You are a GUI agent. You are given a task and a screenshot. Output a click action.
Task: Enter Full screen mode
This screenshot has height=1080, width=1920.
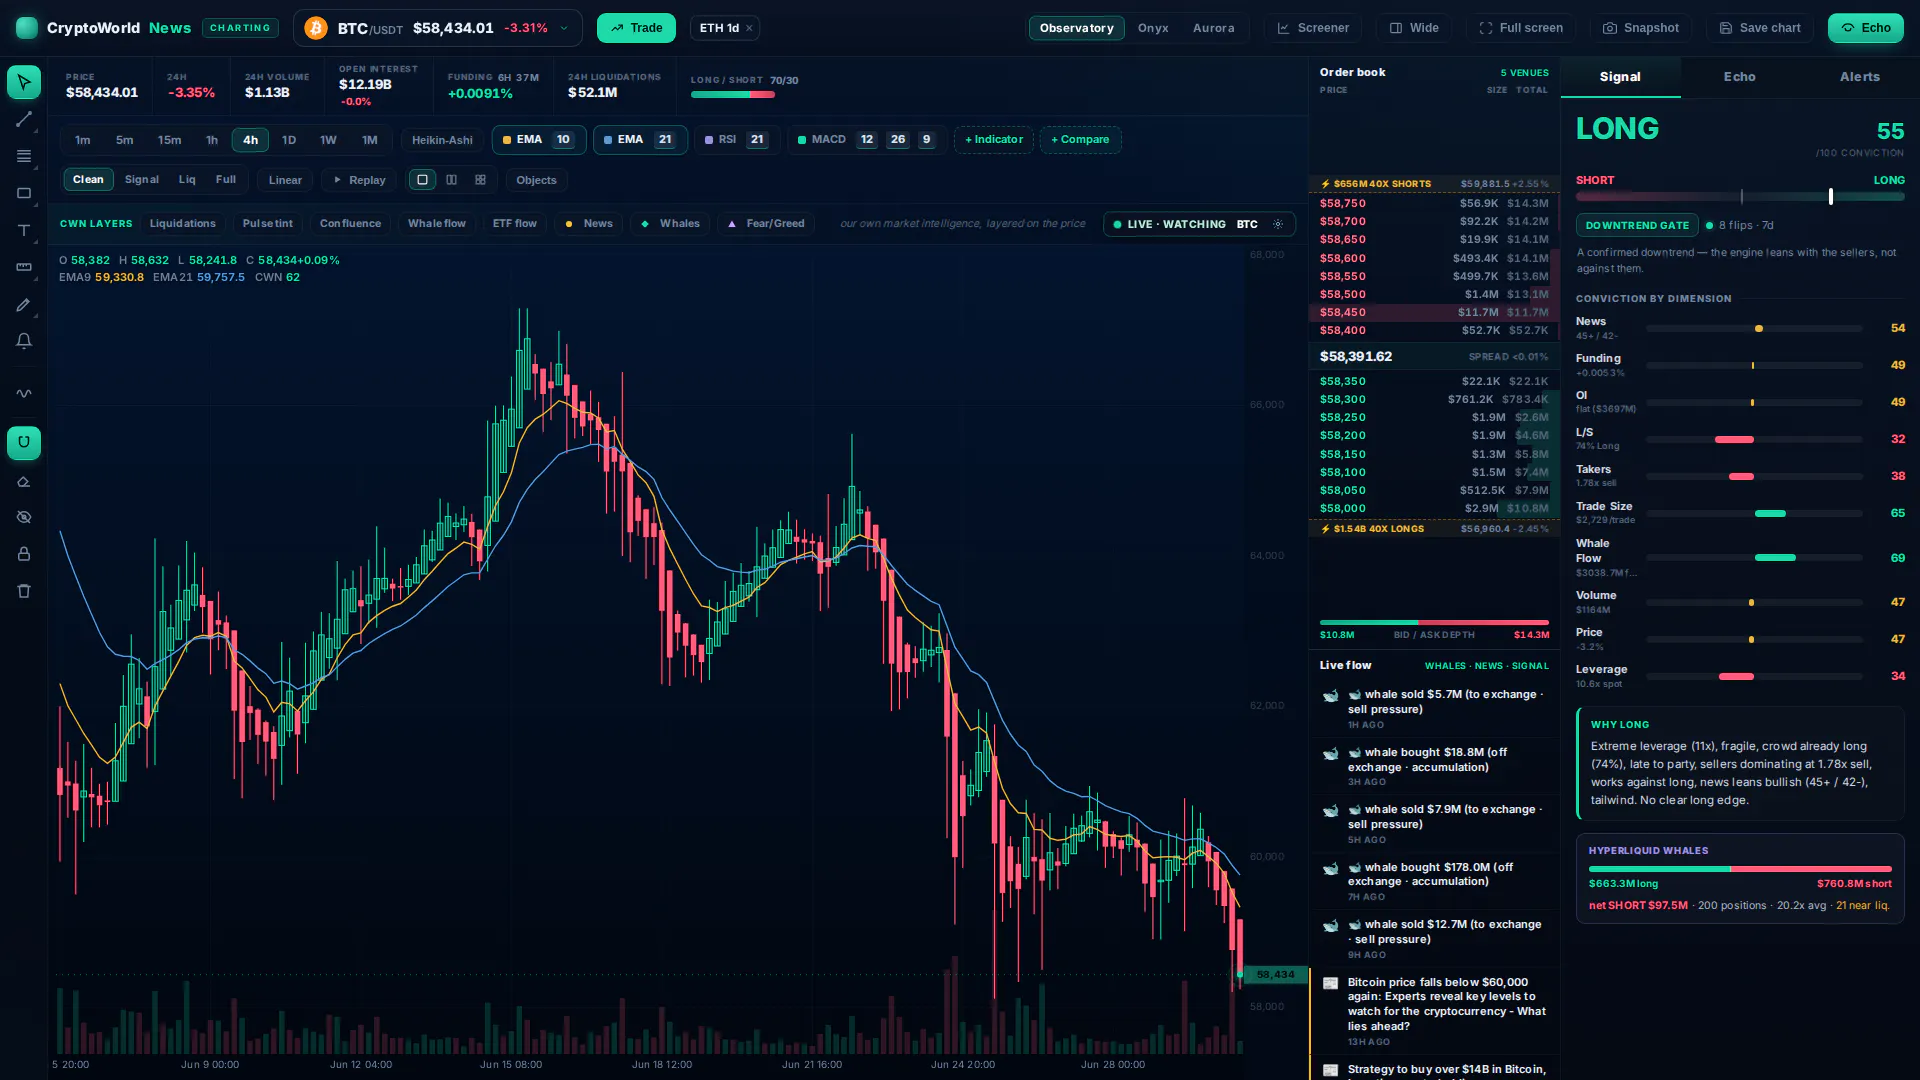(1521, 28)
